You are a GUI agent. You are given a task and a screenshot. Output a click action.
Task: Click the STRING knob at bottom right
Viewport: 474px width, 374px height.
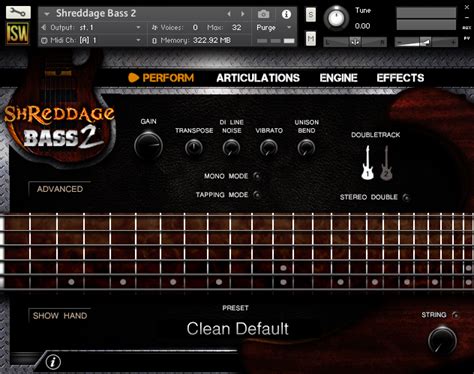(x=442, y=340)
